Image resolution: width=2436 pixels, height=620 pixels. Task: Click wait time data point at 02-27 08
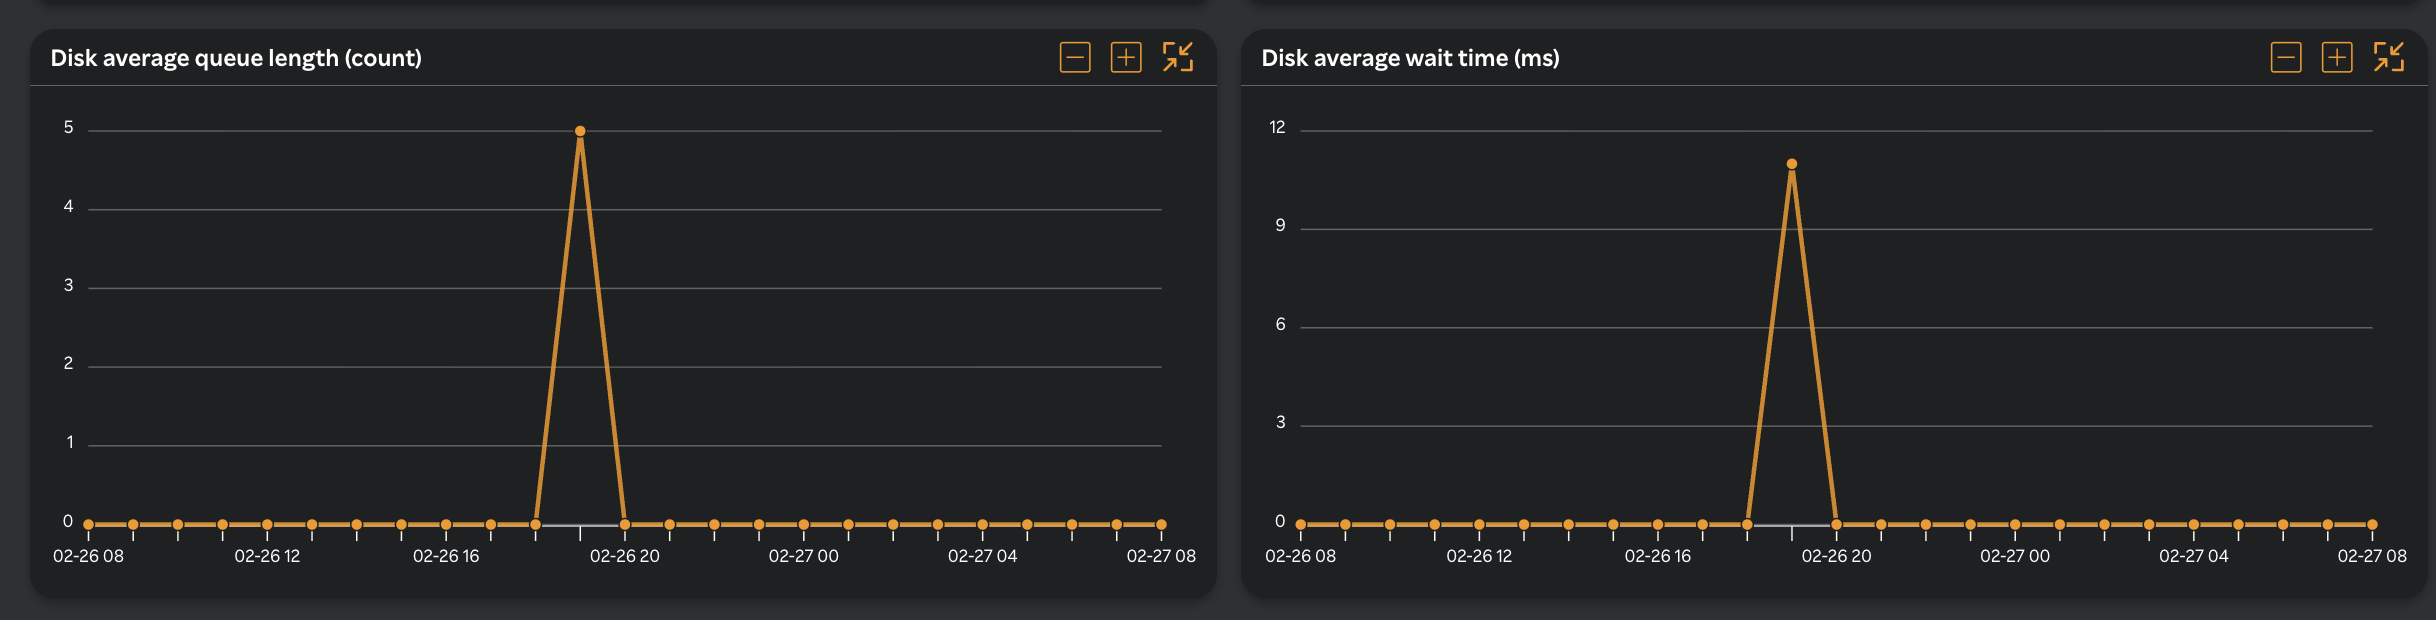point(2372,524)
